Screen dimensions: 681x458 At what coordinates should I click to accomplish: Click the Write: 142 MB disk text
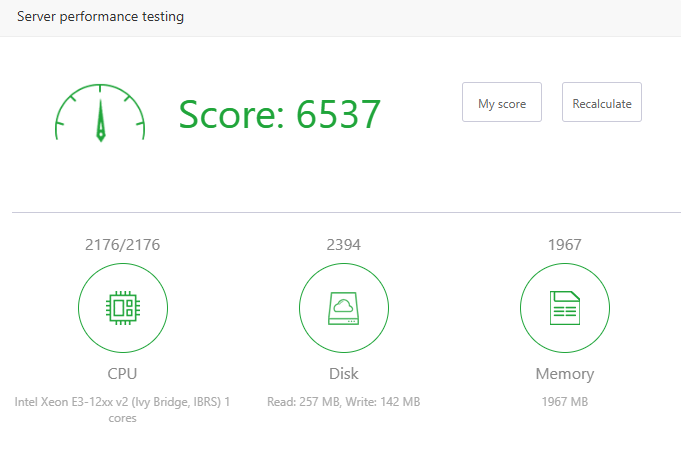coord(383,402)
